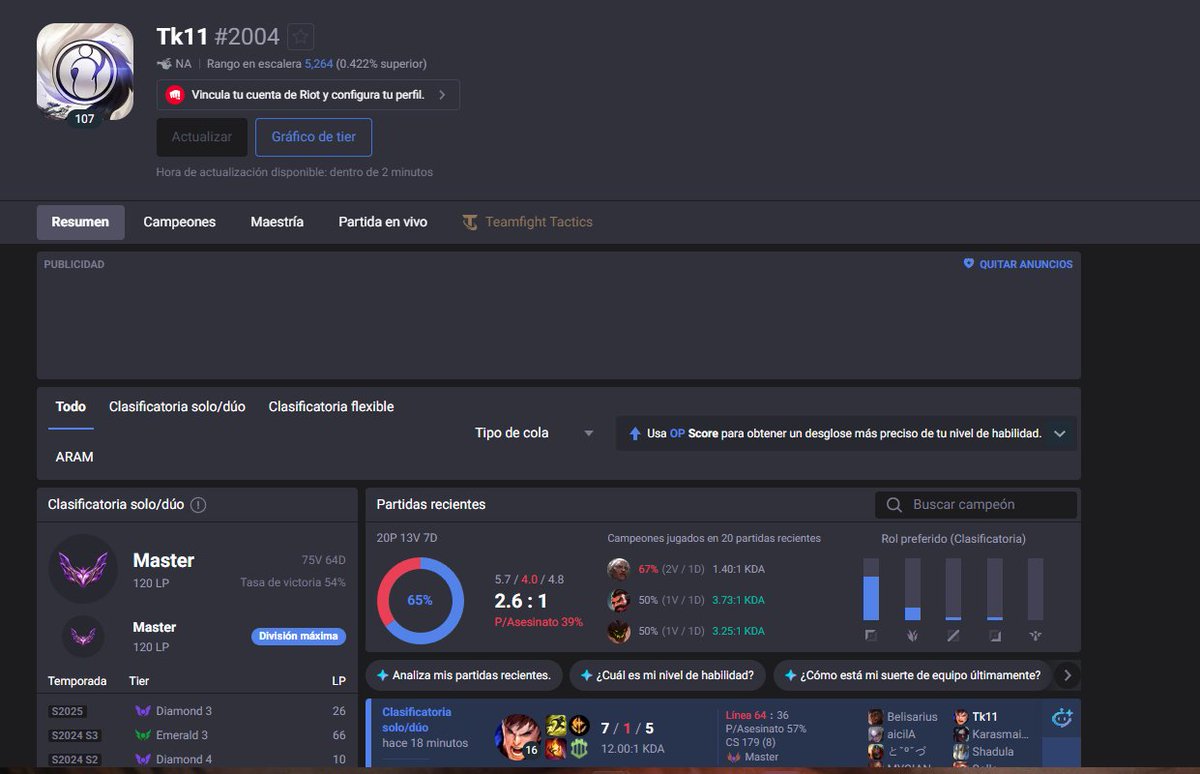Select the Resumen tab
This screenshot has width=1200, height=774.
[81, 222]
